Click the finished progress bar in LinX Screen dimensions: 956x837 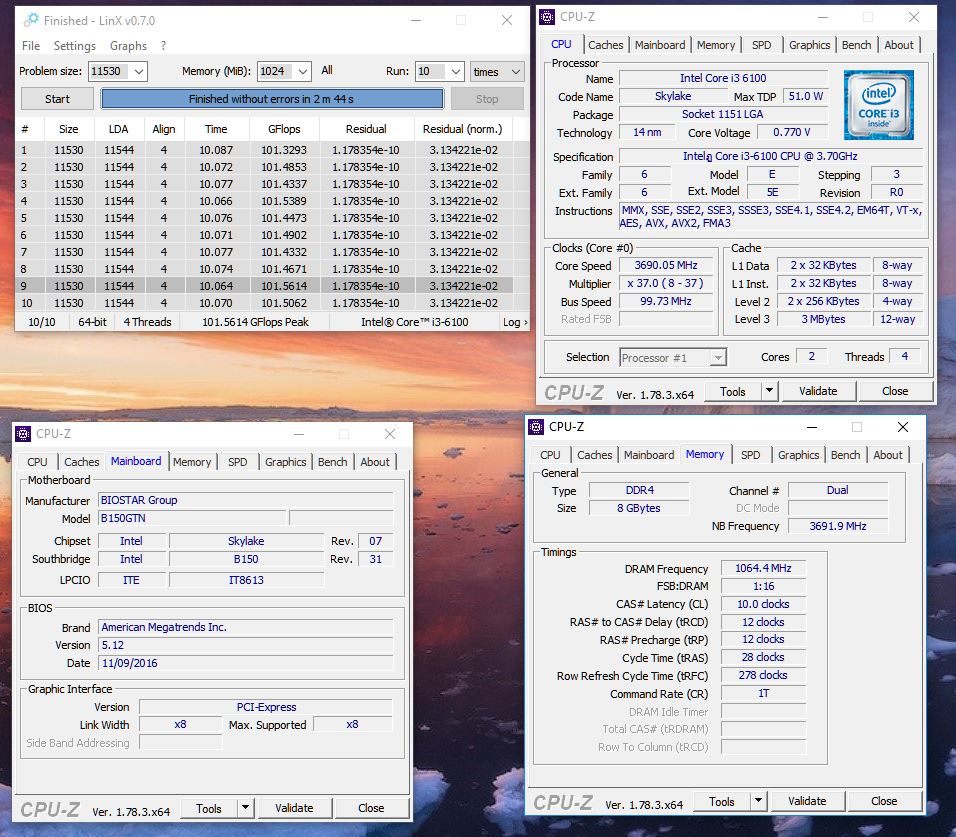[272, 99]
